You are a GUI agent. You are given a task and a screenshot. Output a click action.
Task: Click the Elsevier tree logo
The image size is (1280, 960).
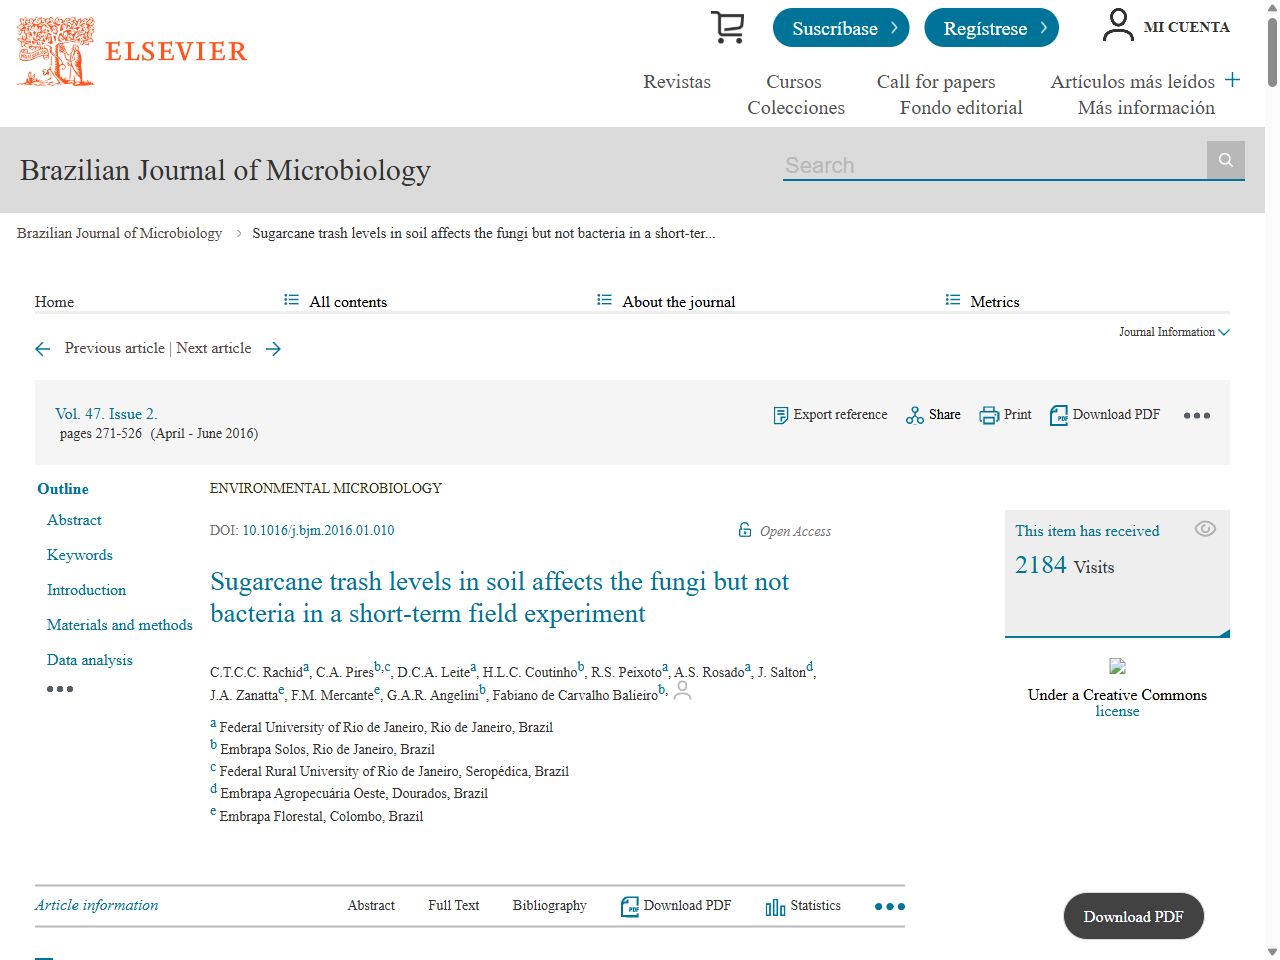pyautogui.click(x=56, y=51)
